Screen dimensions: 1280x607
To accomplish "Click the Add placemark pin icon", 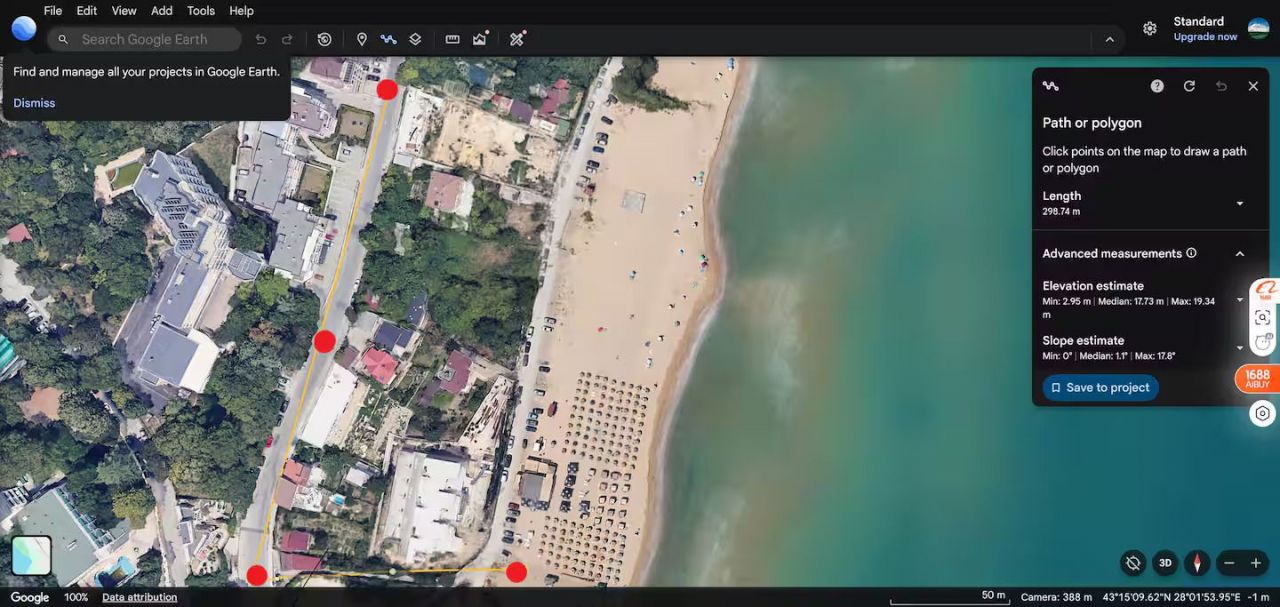I will pyautogui.click(x=362, y=39).
